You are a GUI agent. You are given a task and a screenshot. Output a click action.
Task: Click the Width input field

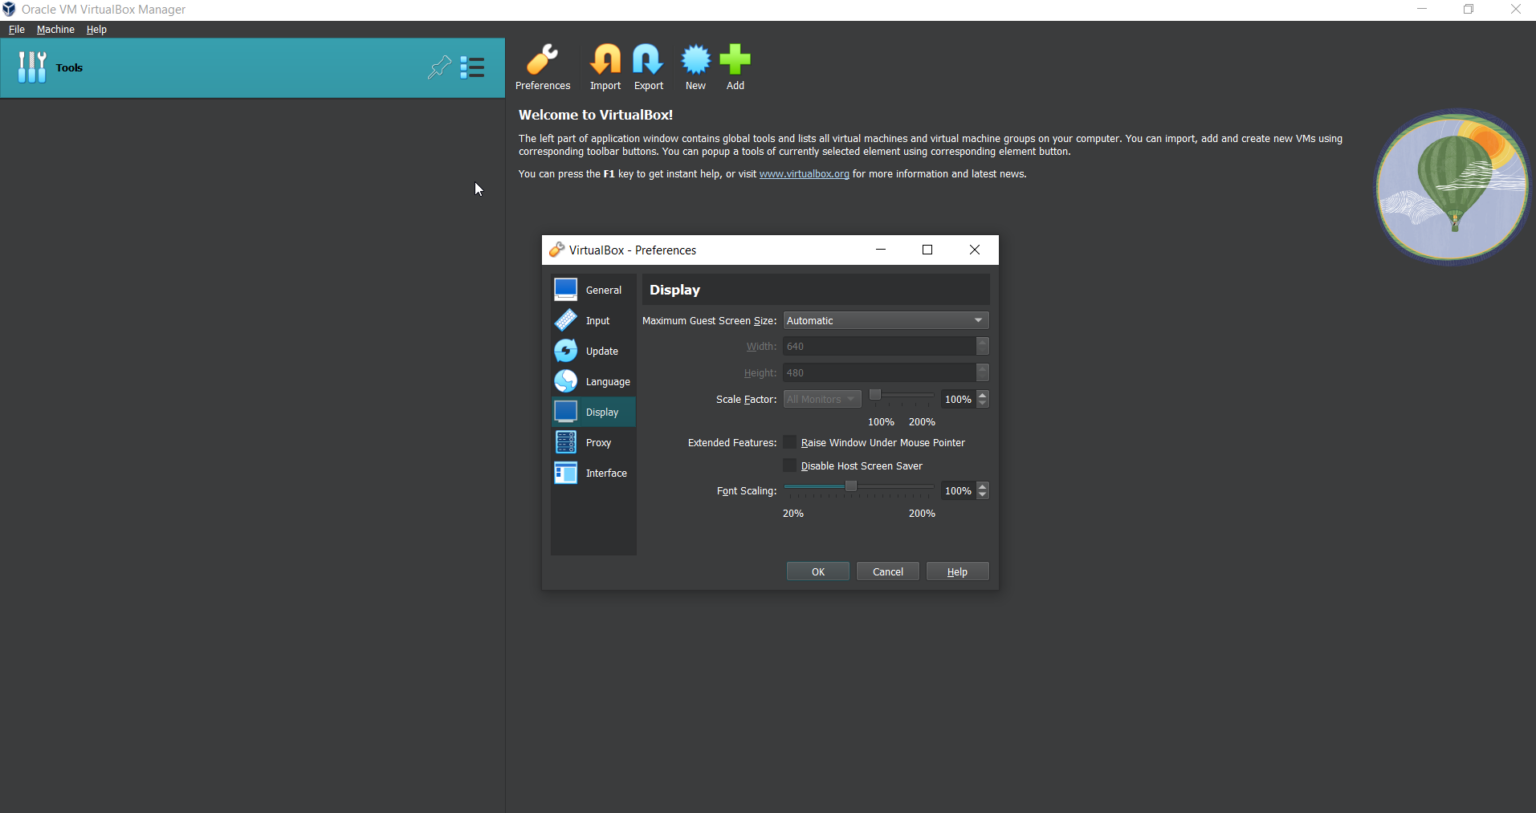pos(880,346)
